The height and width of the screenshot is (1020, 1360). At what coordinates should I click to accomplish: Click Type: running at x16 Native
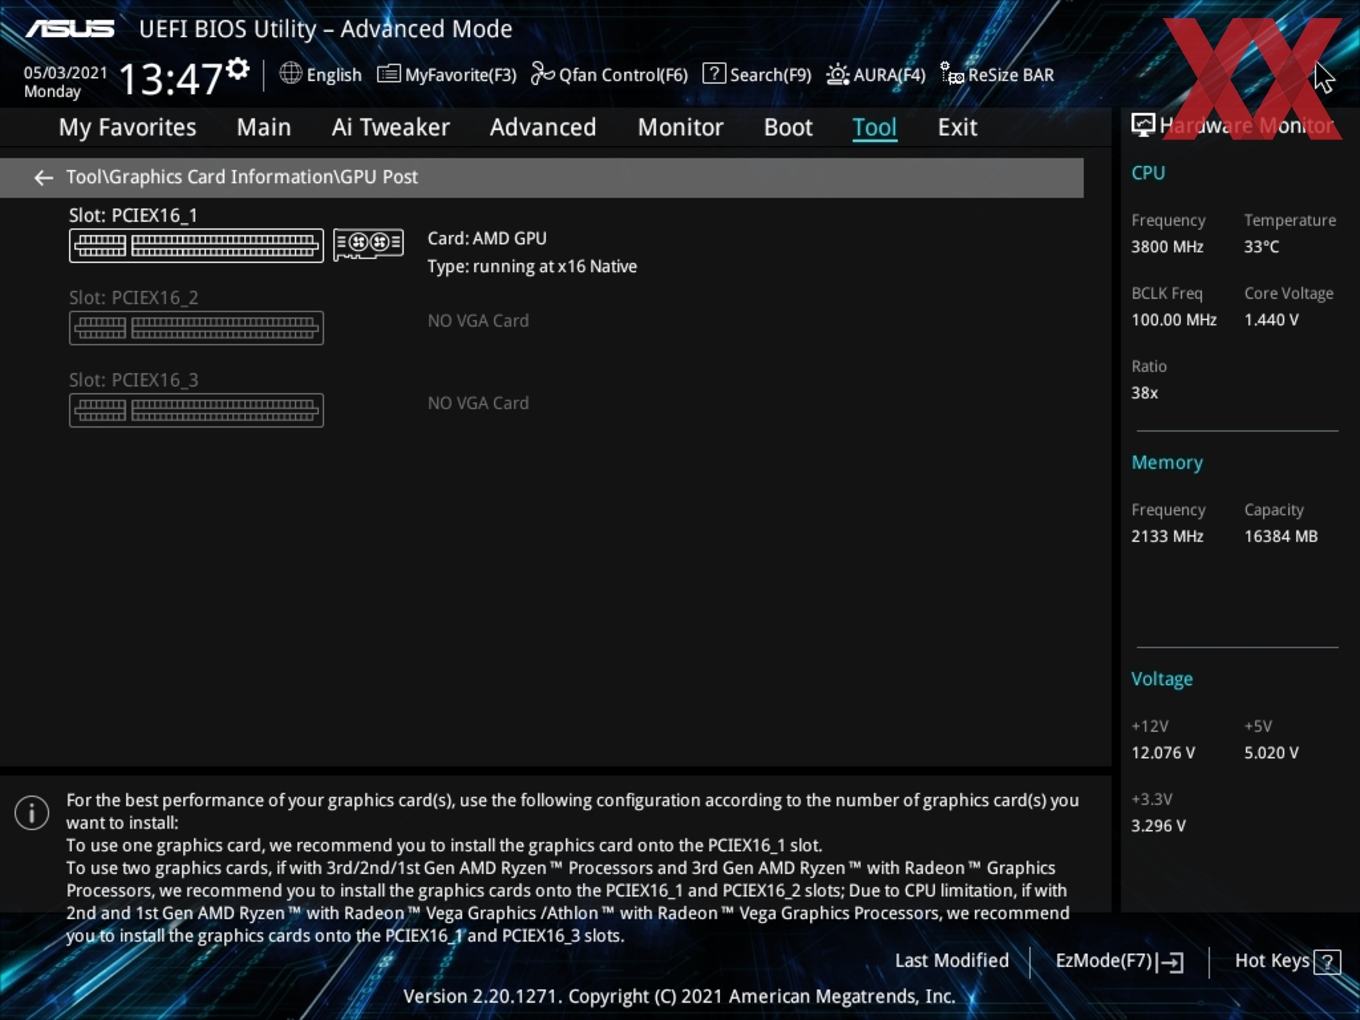click(532, 267)
